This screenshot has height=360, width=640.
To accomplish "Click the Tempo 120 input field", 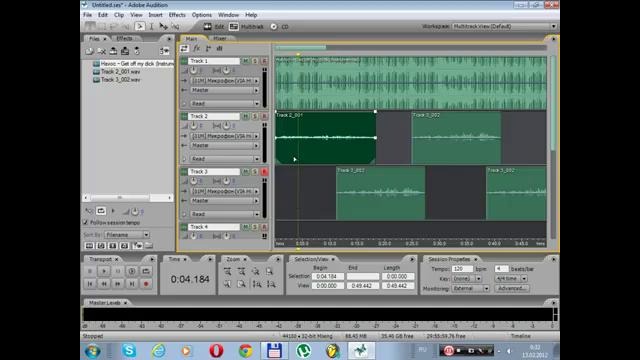I will click(x=462, y=269).
